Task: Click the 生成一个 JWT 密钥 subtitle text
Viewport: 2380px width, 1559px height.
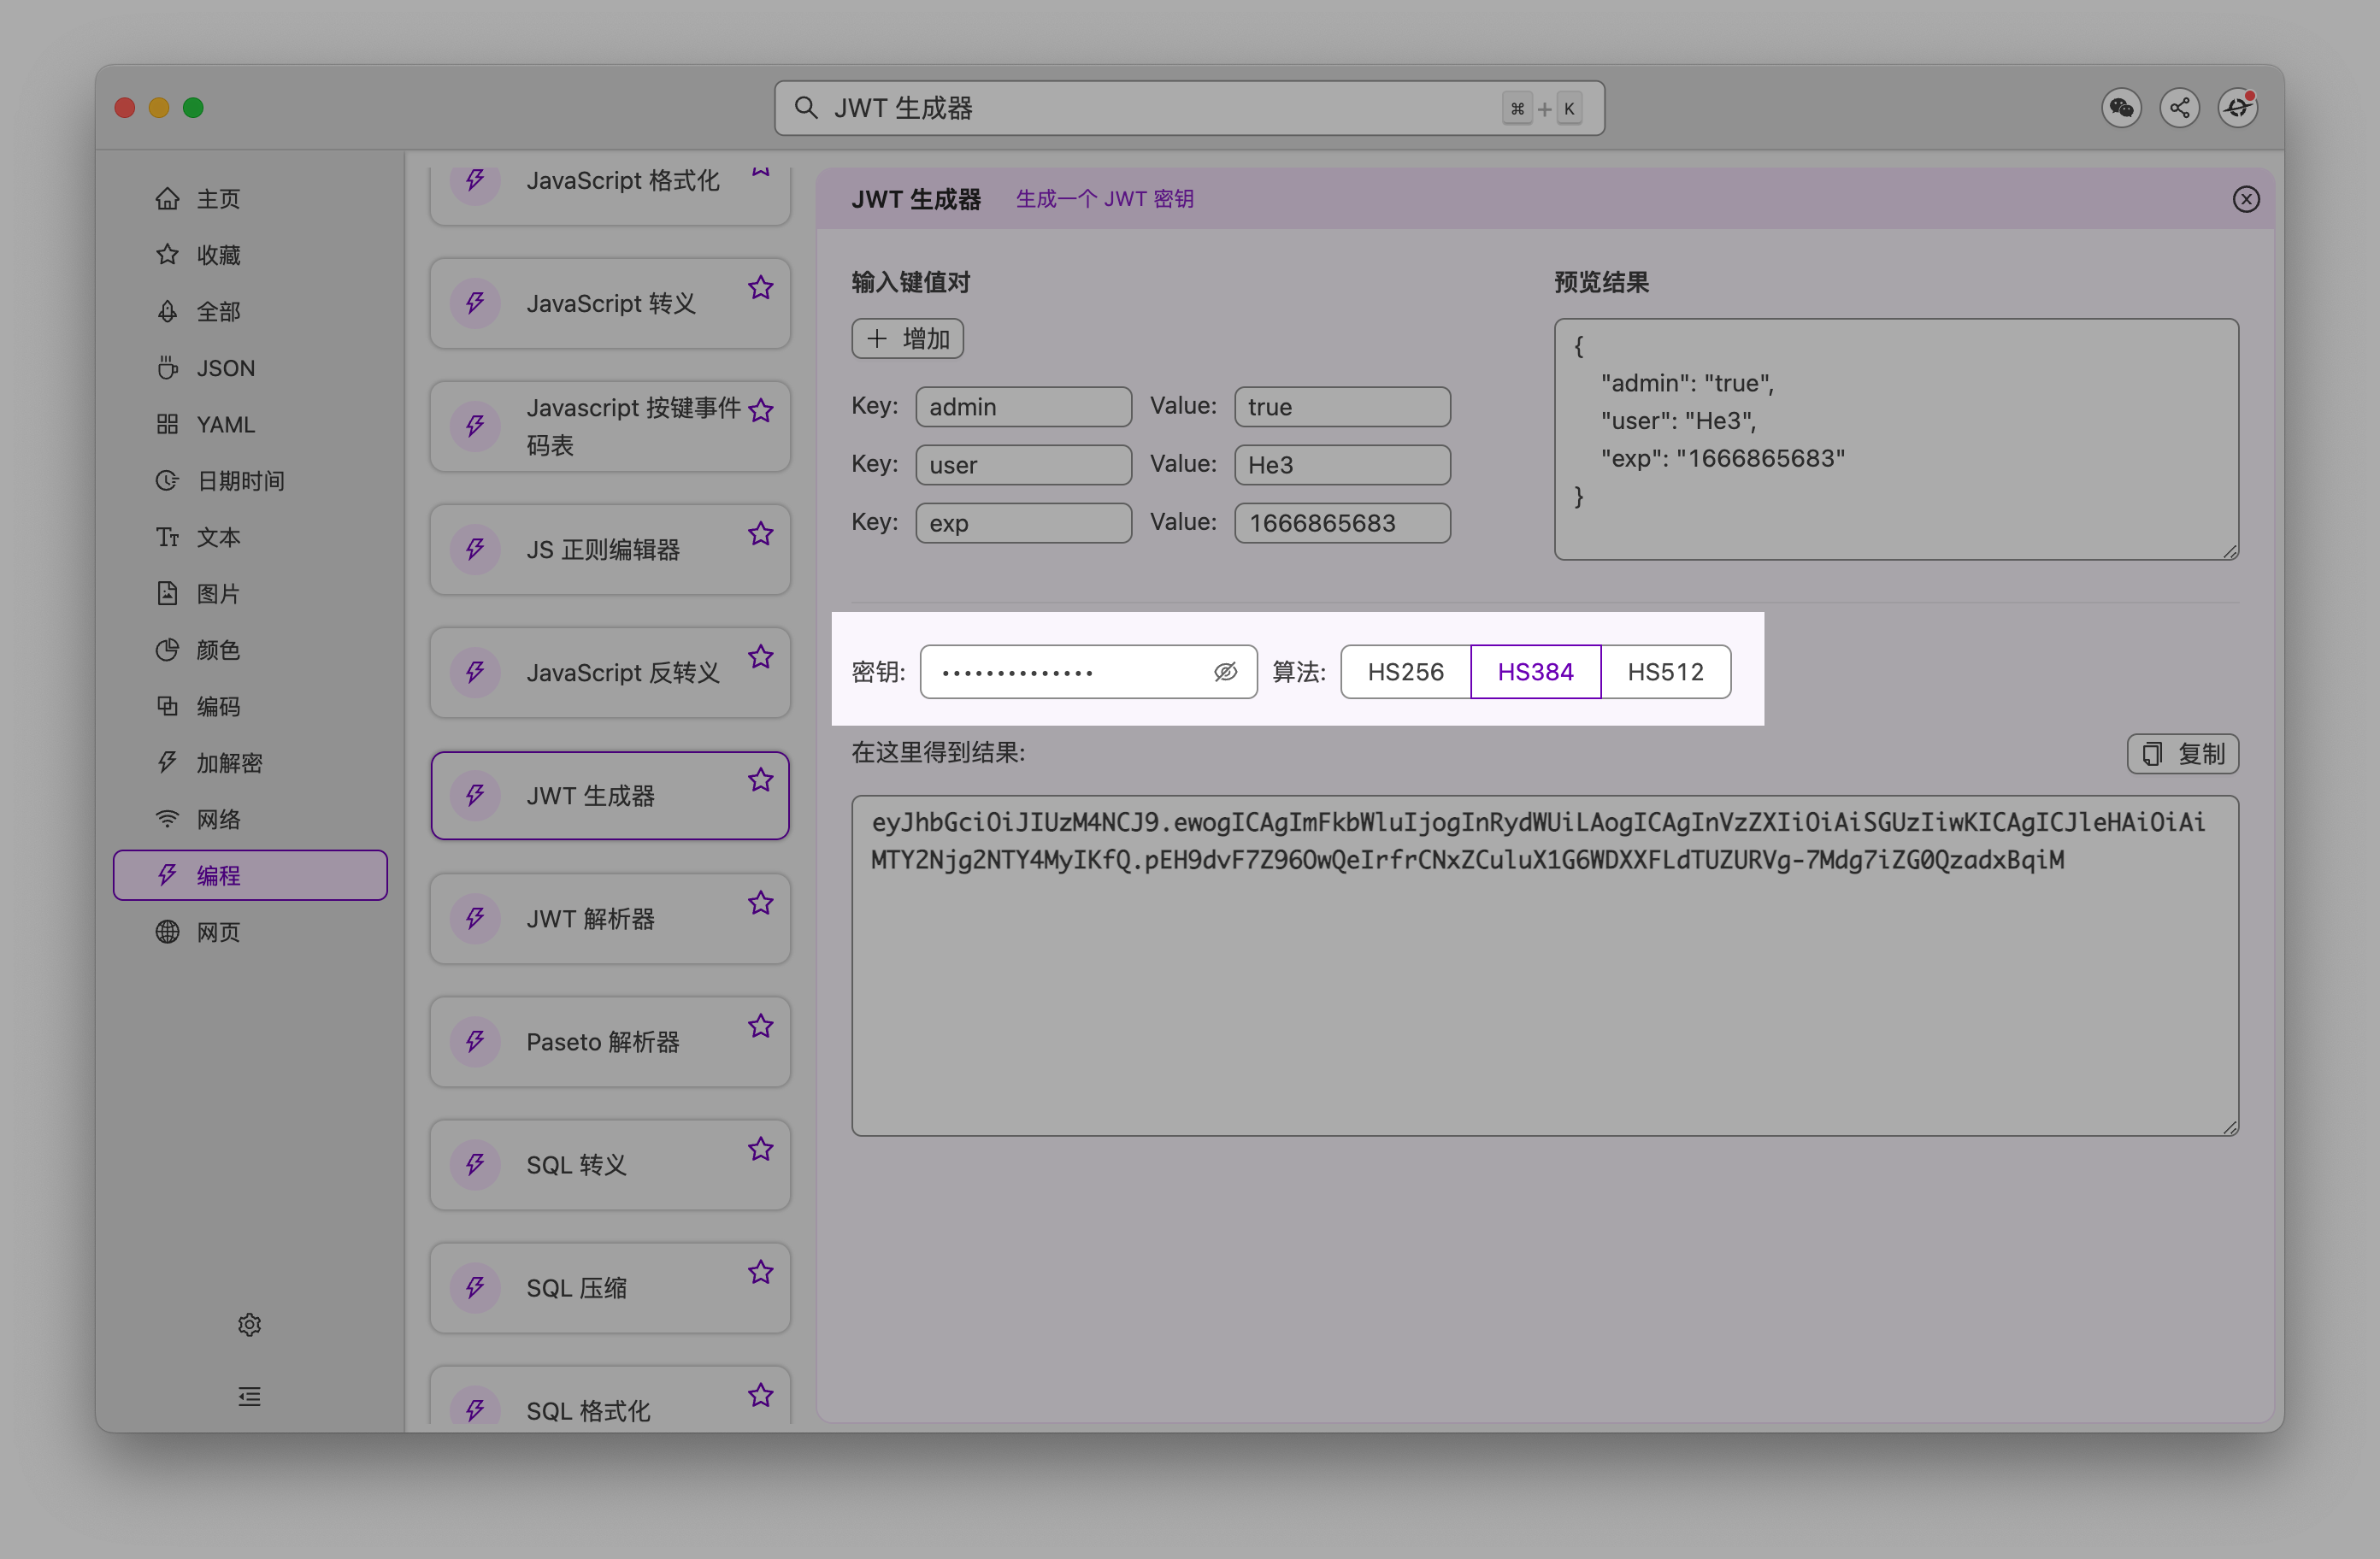Action: (1104, 199)
